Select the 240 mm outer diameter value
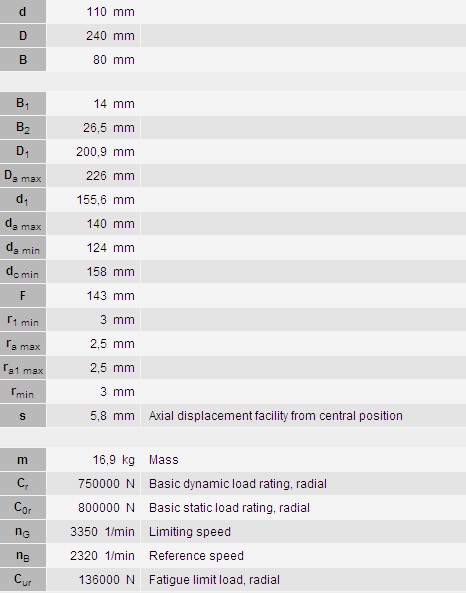 (x=110, y=36)
